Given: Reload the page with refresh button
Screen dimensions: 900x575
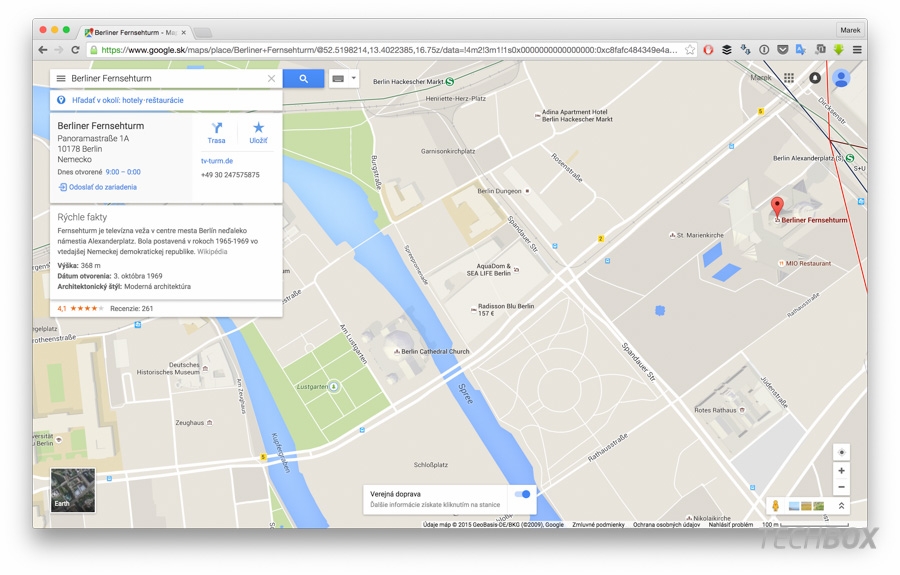Looking at the screenshot, I should [75, 50].
